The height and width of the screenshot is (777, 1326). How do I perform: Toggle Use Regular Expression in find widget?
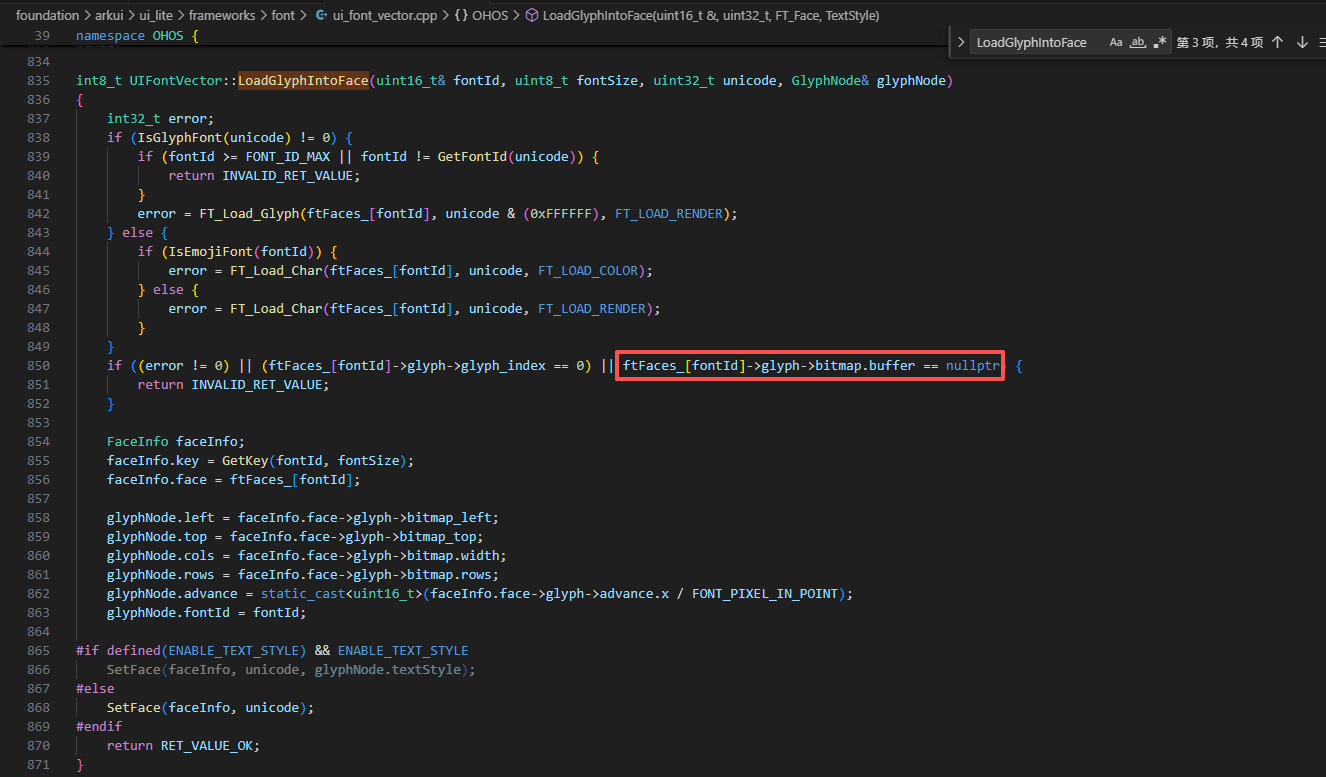[x=1160, y=42]
